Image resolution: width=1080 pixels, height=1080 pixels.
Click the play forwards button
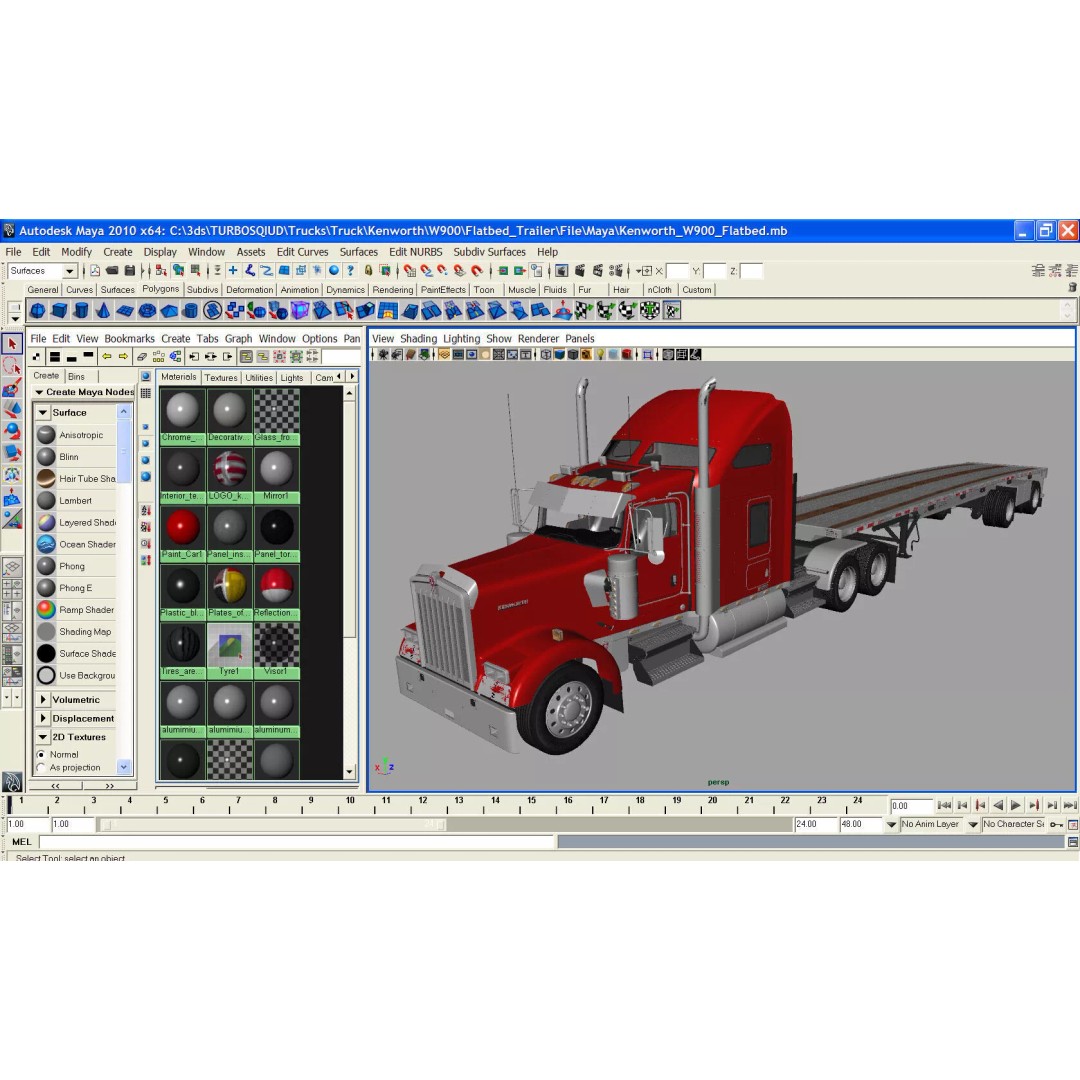tap(1016, 805)
